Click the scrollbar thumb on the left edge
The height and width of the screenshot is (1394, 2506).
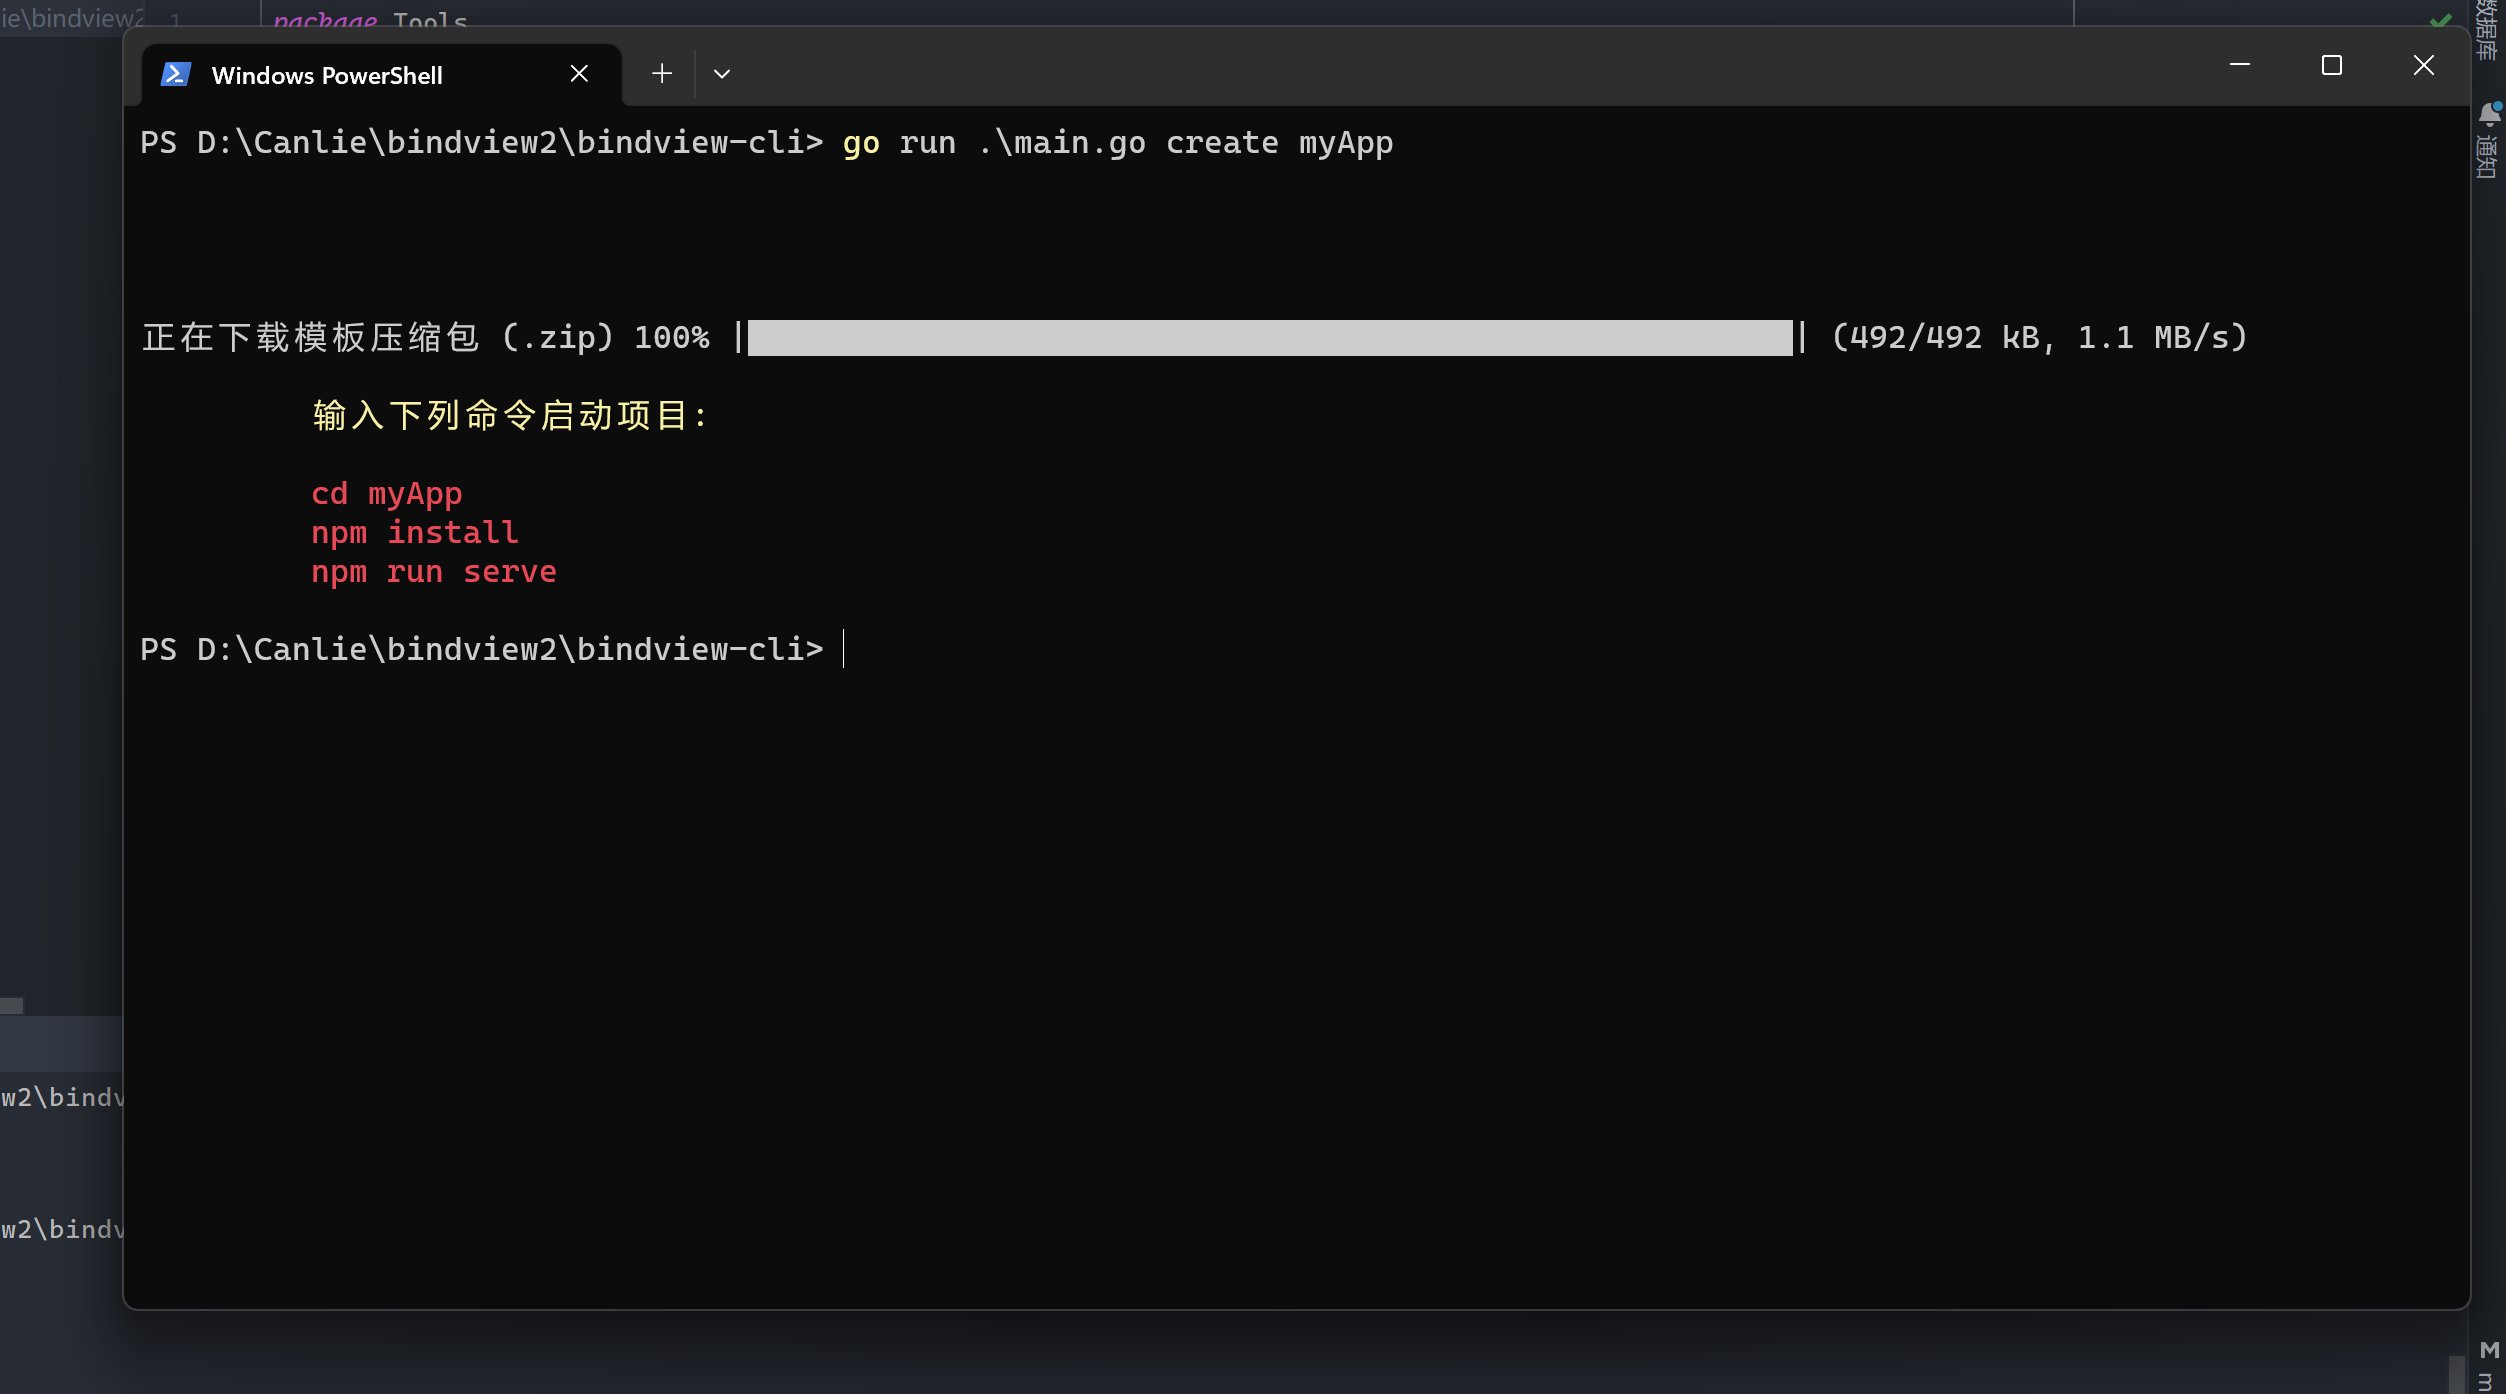10,1006
